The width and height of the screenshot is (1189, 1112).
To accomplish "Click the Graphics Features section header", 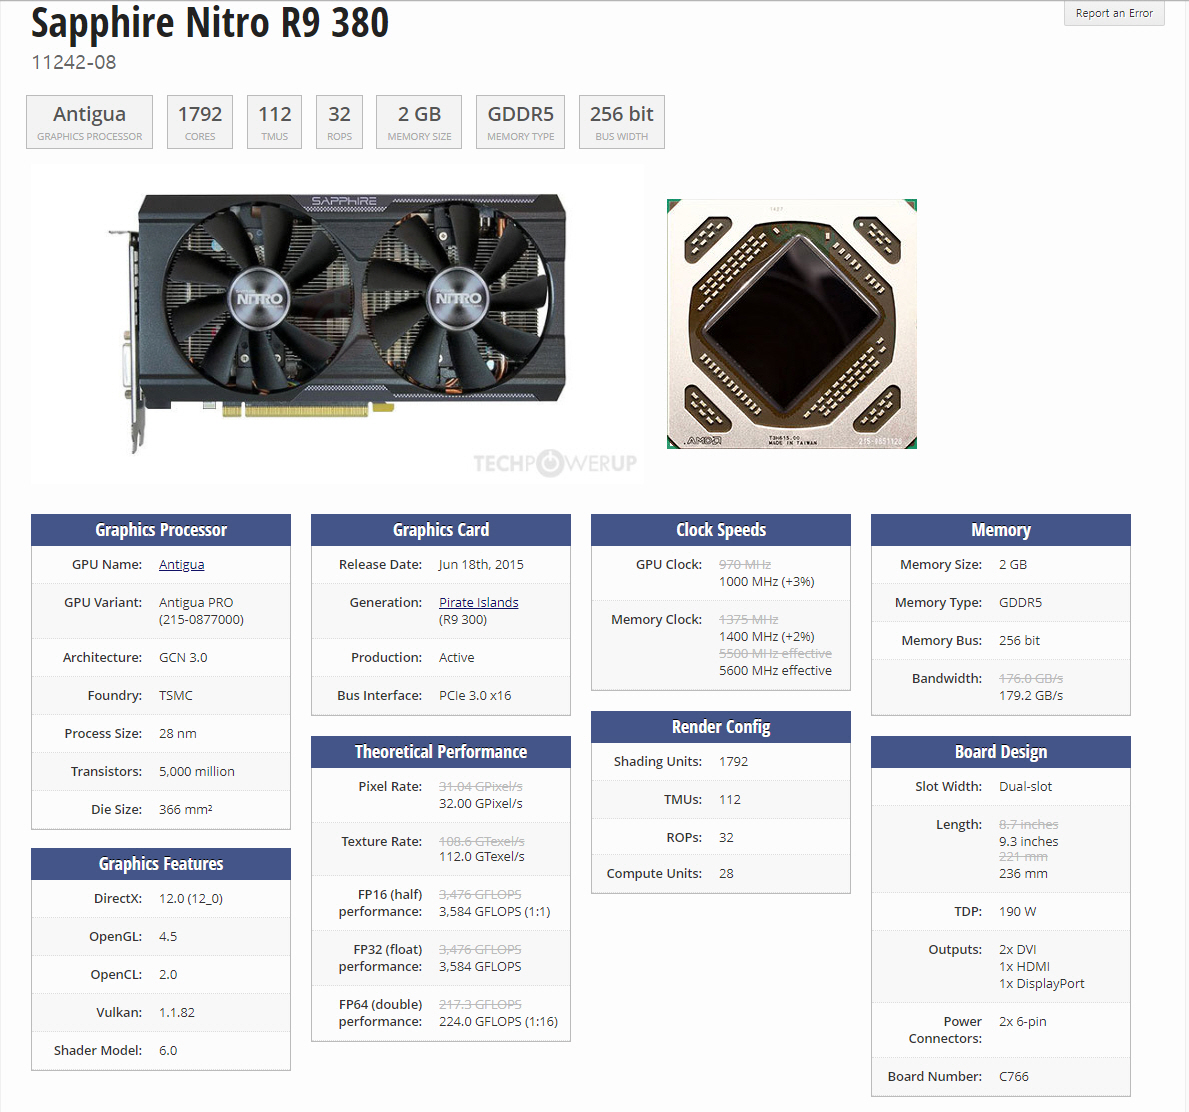I will coord(161,864).
